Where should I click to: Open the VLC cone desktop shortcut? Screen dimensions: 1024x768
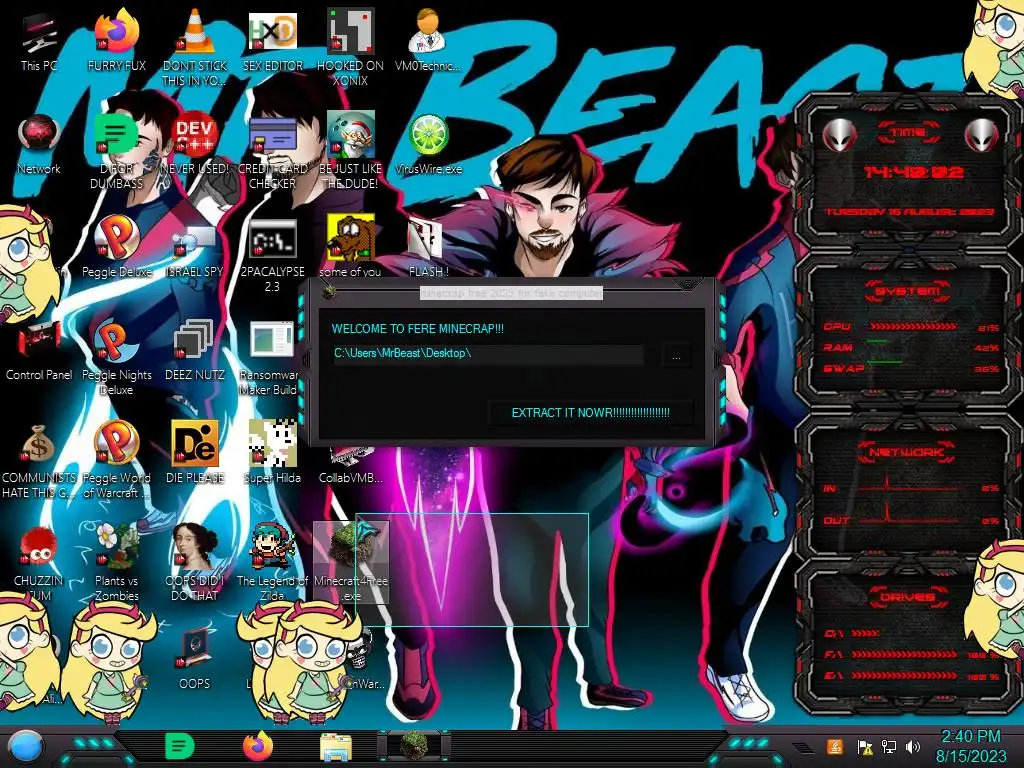[x=195, y=46]
